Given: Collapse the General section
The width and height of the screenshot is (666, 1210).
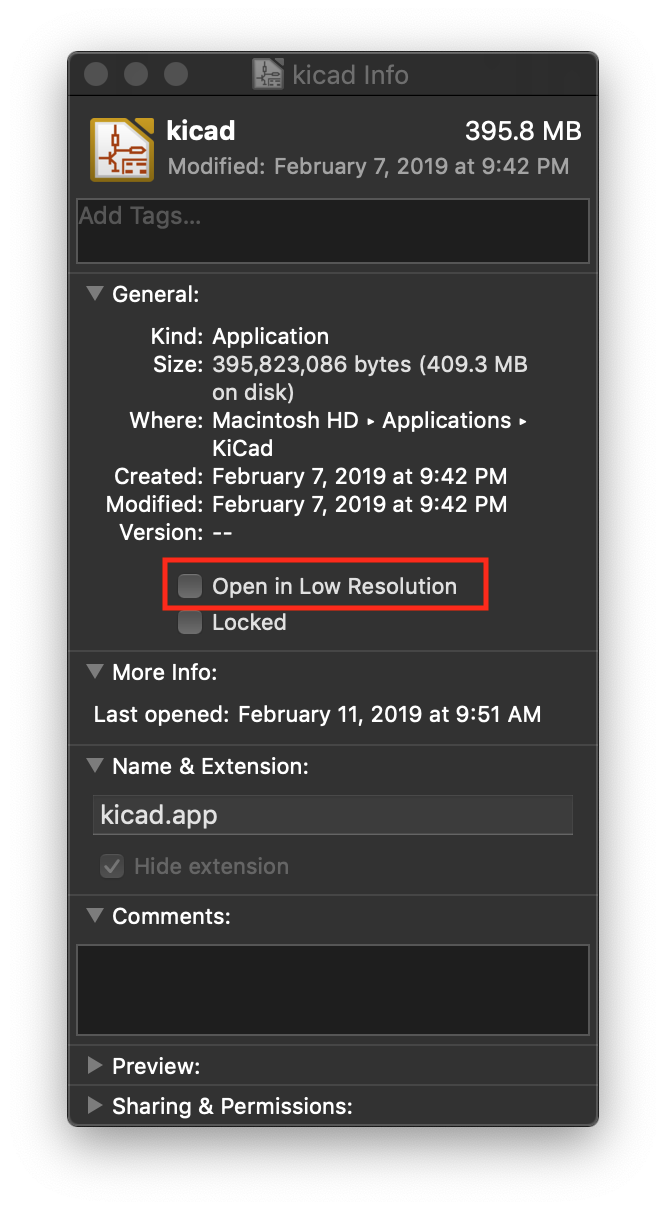Looking at the screenshot, I should coord(95,294).
